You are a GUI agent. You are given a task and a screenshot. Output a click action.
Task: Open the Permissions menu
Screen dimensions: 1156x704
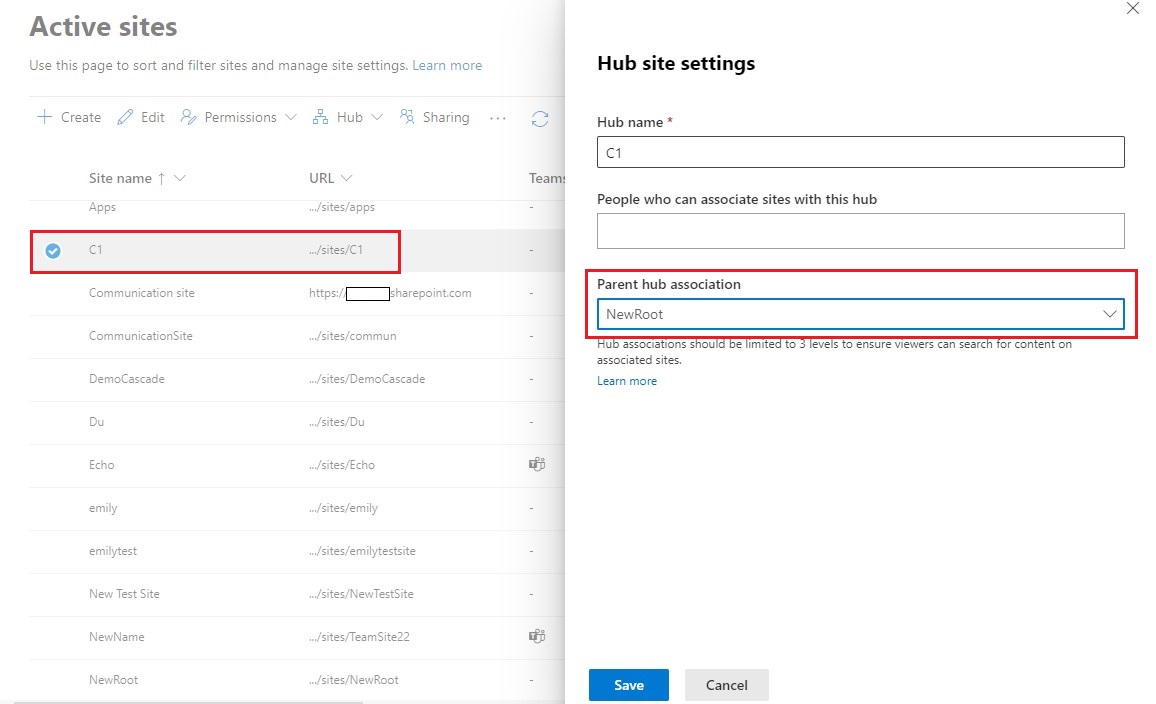coord(239,117)
